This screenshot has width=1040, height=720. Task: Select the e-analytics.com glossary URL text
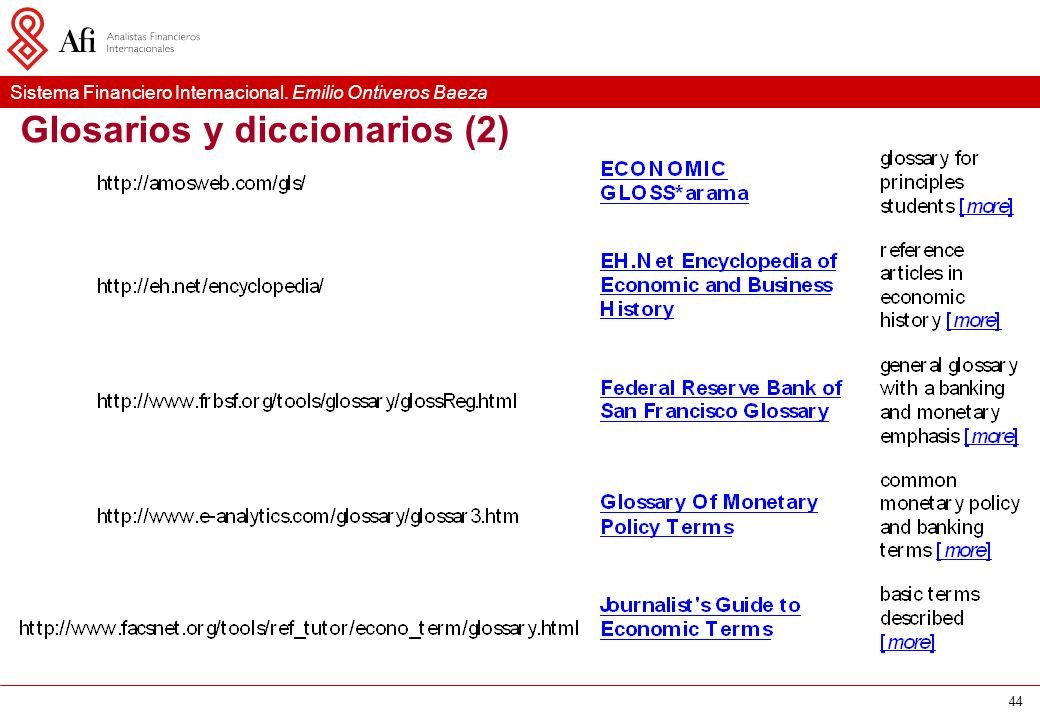pos(308,516)
